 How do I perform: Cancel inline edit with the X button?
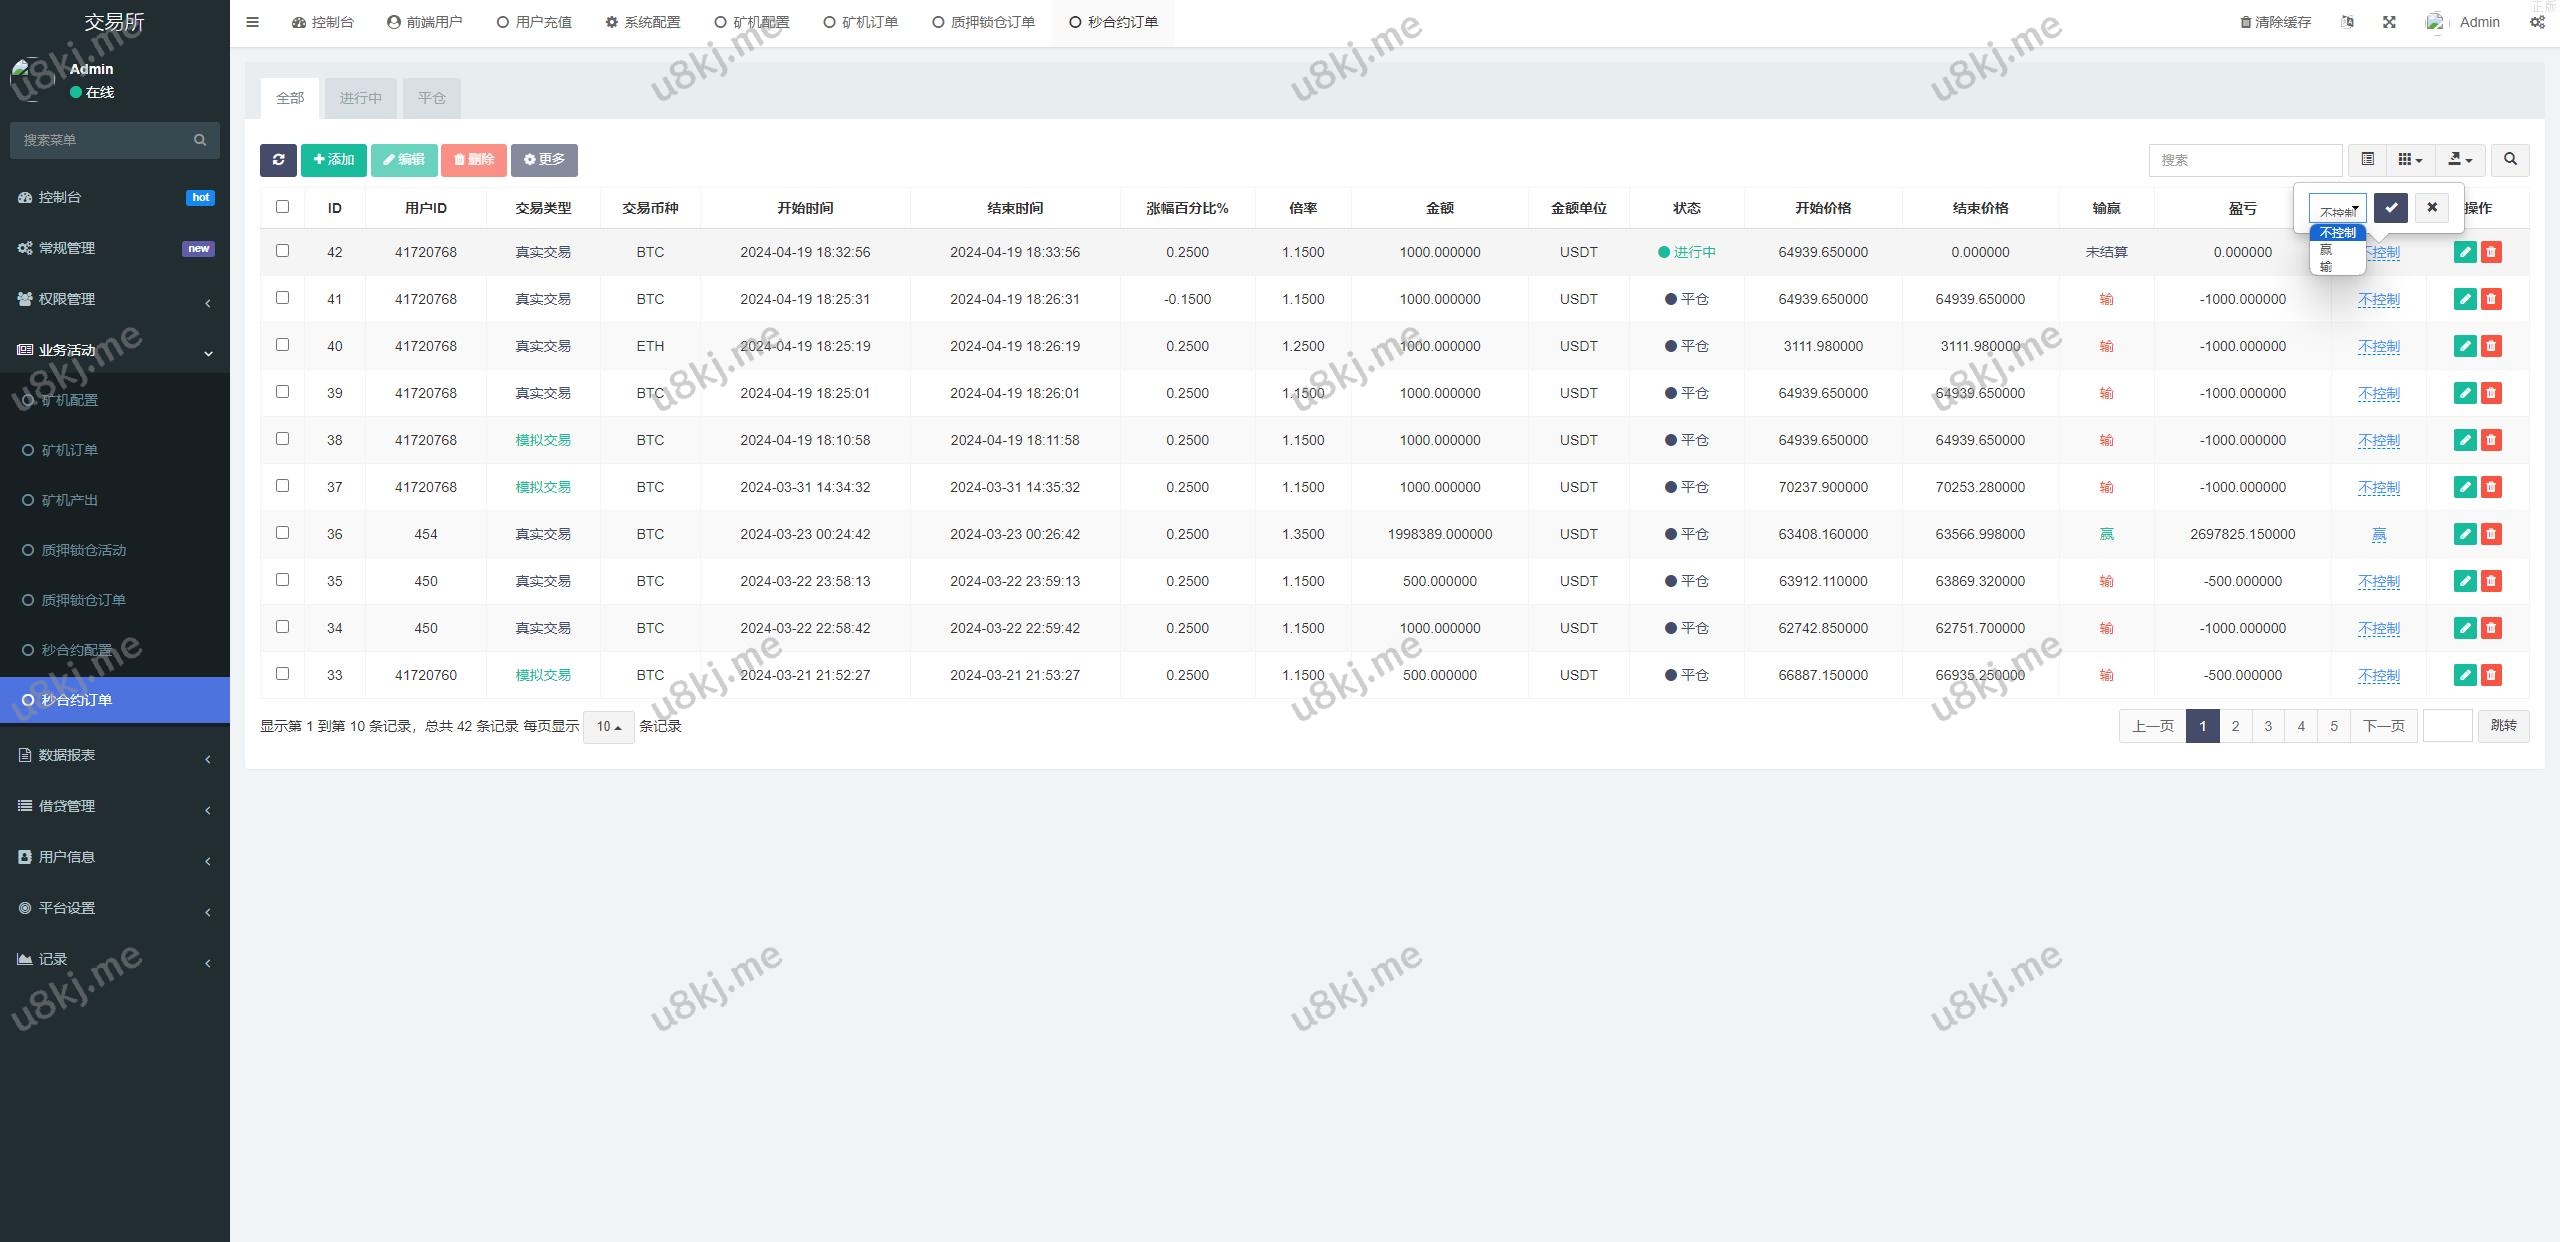(2432, 208)
